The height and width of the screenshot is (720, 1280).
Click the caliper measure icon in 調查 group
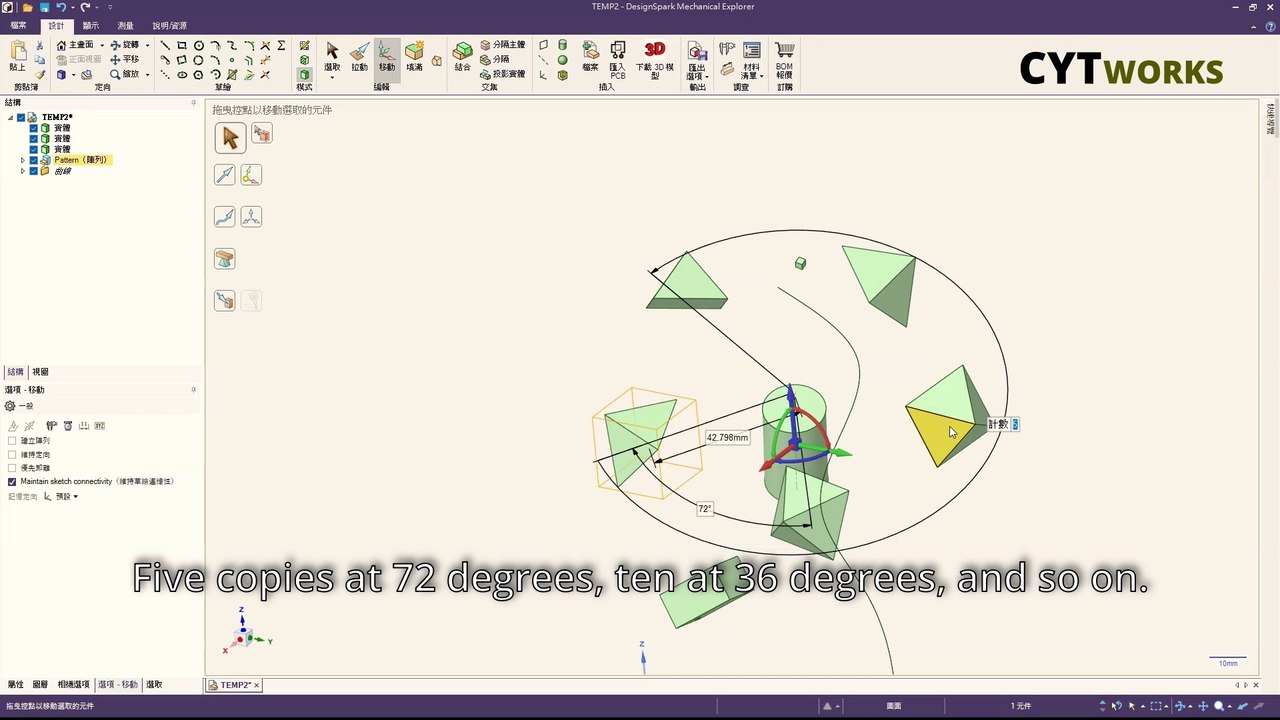(x=727, y=50)
